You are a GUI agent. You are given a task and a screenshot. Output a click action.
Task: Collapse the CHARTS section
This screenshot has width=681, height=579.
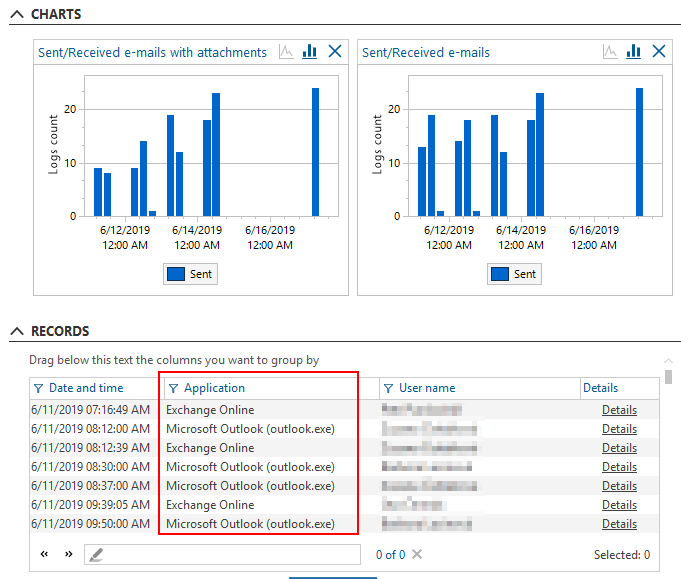(17, 14)
